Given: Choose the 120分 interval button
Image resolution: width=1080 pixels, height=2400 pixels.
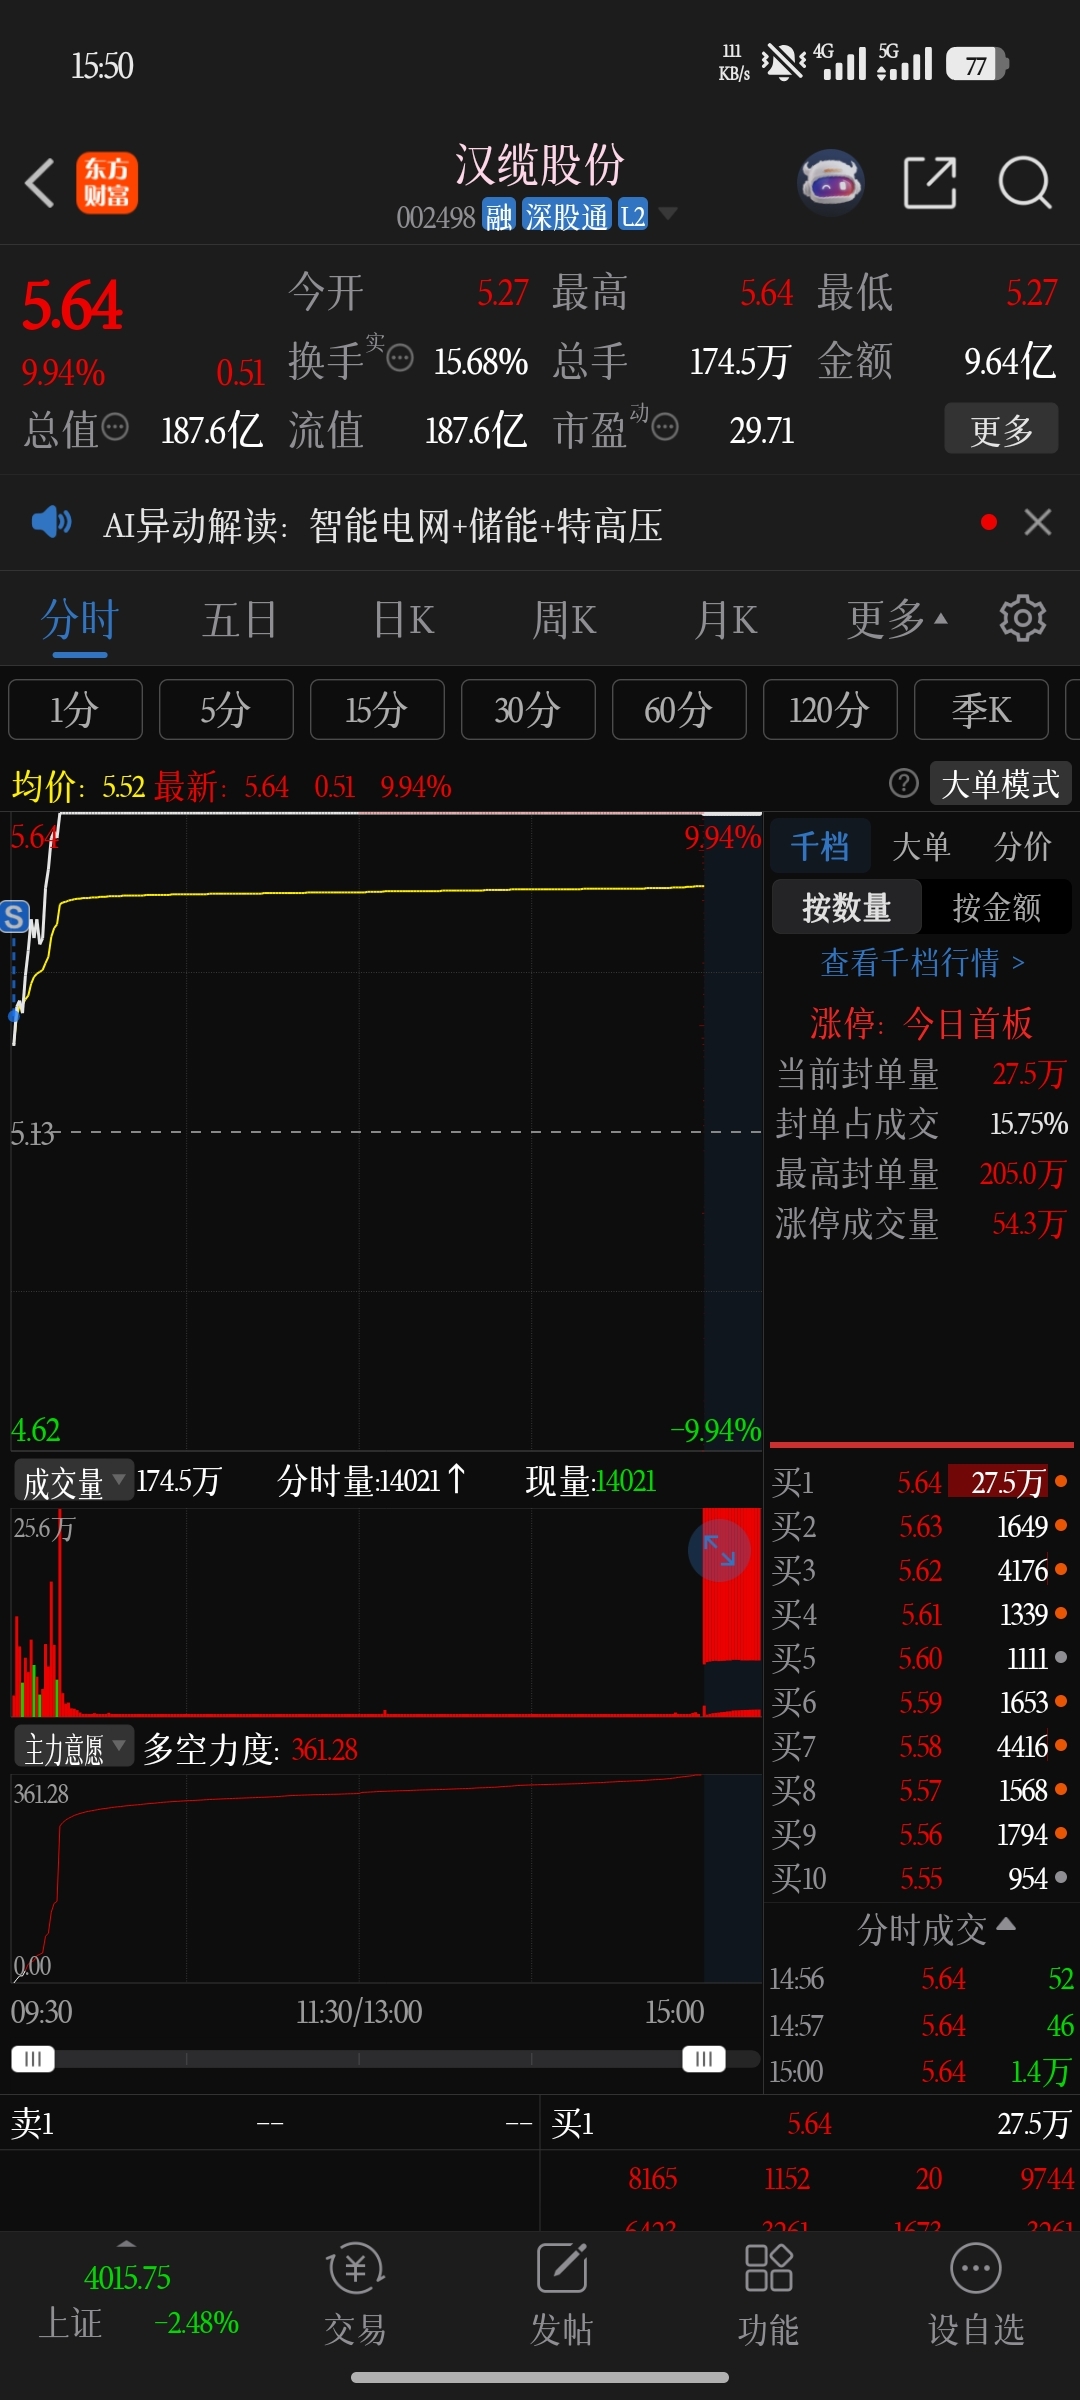Looking at the screenshot, I should 830,709.
